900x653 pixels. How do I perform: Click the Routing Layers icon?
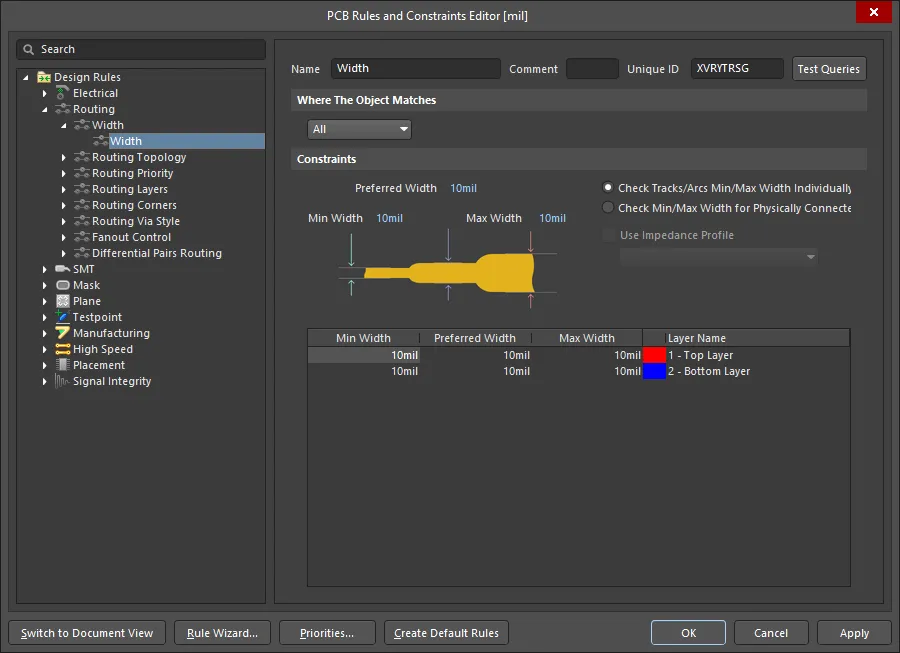(82, 189)
